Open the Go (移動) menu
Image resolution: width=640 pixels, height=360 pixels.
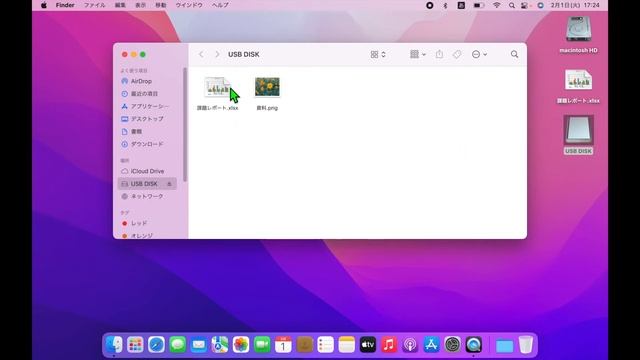click(x=161, y=5)
